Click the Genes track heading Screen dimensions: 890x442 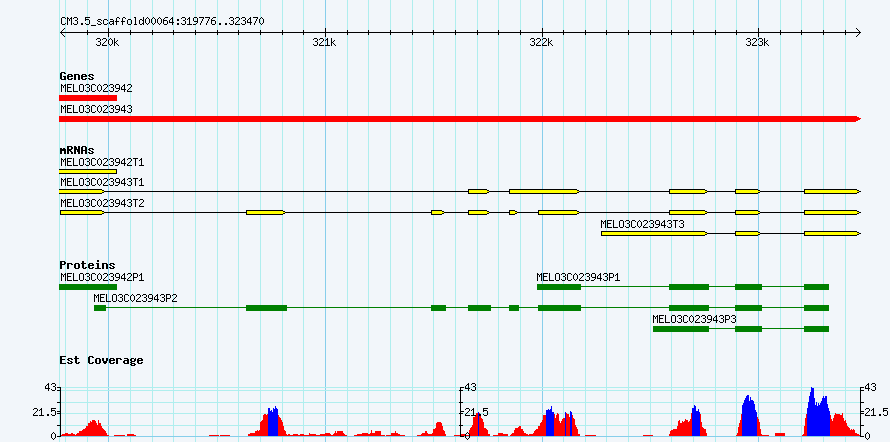(x=77, y=76)
